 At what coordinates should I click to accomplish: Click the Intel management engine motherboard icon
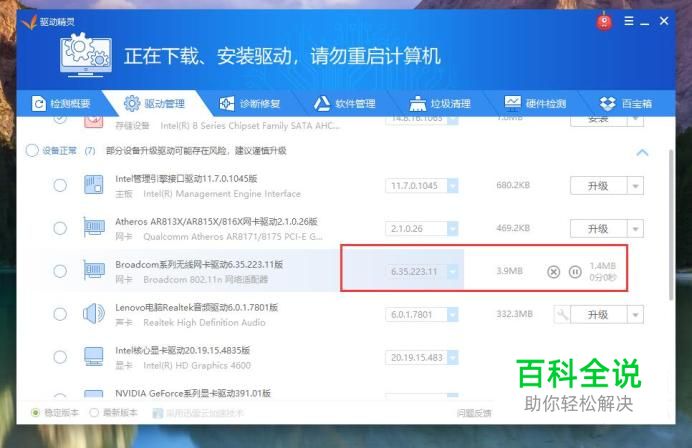click(94, 185)
